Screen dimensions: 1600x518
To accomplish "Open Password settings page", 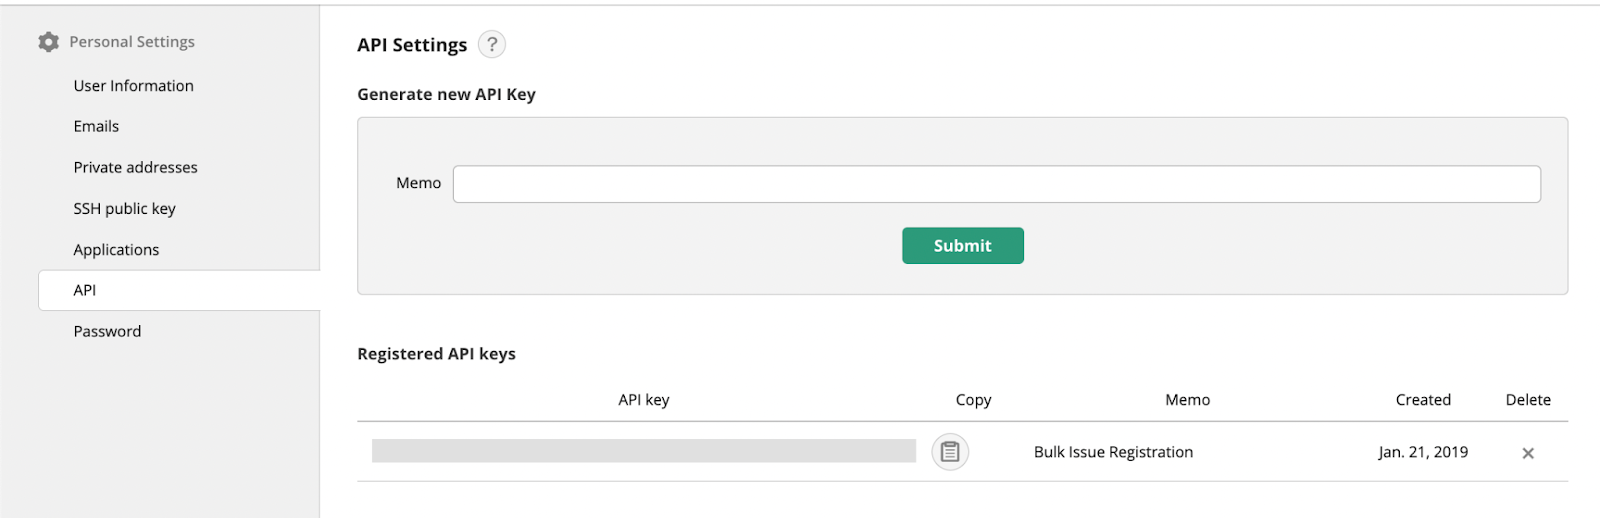I will (x=107, y=331).
